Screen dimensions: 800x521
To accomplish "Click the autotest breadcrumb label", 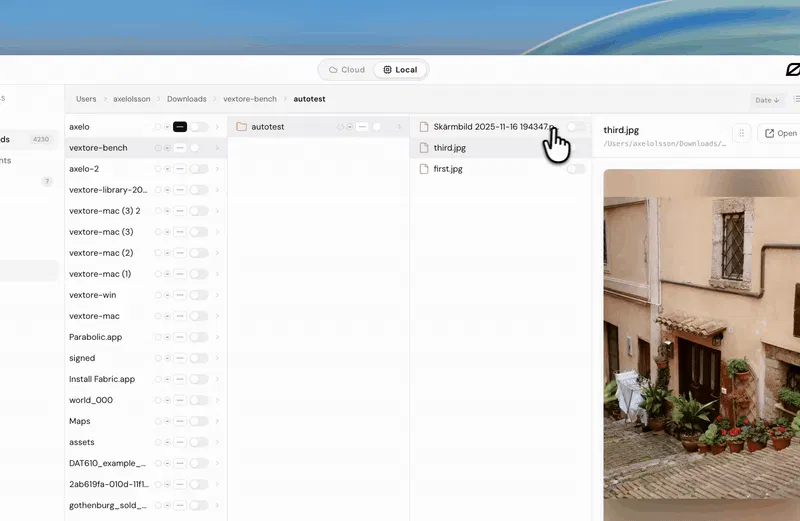I will tap(309, 99).
